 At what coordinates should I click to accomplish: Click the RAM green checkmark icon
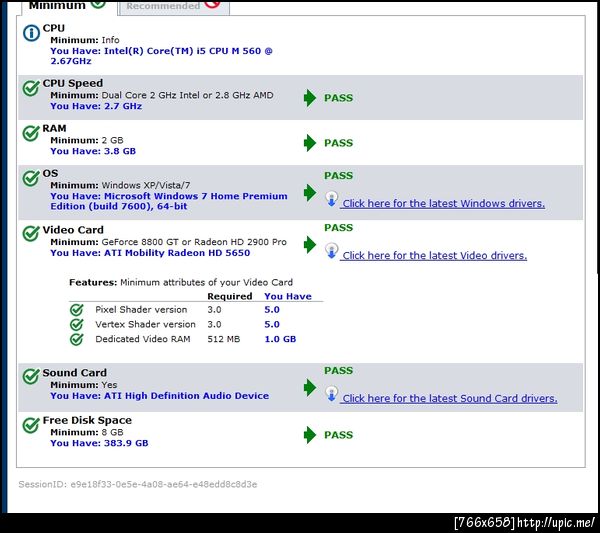coord(31,133)
